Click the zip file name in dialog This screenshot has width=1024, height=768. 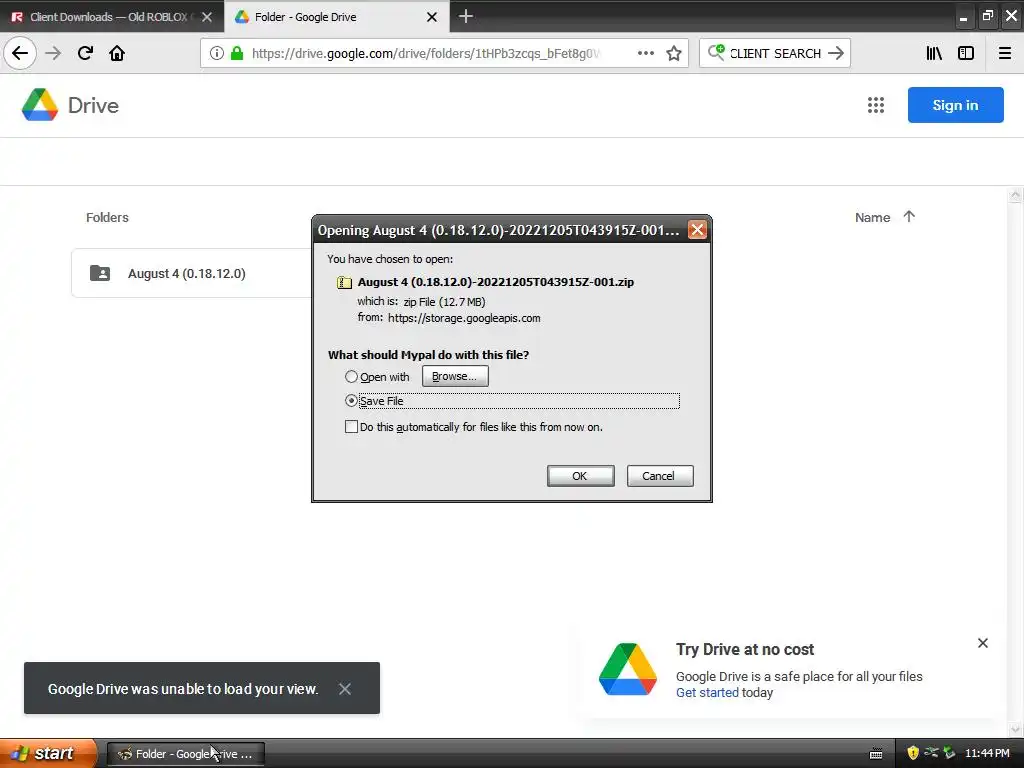pyautogui.click(x=496, y=282)
